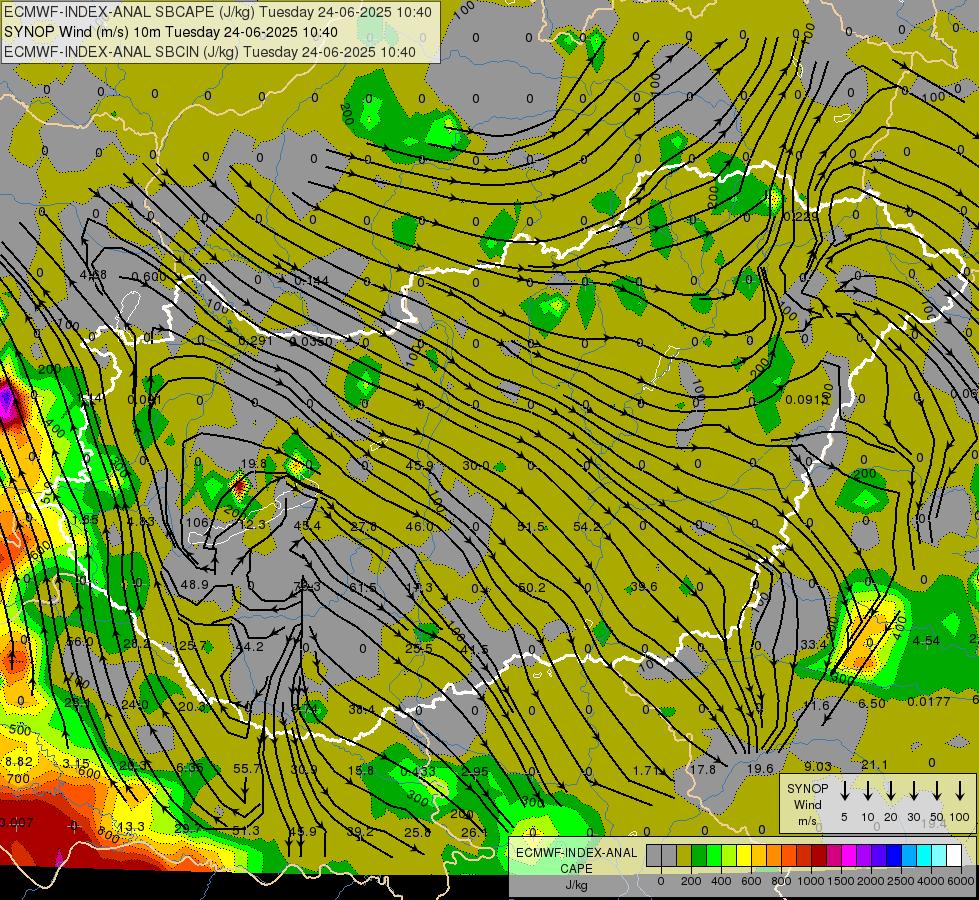Click the map value 30.0
The image size is (979, 900).
(476, 465)
